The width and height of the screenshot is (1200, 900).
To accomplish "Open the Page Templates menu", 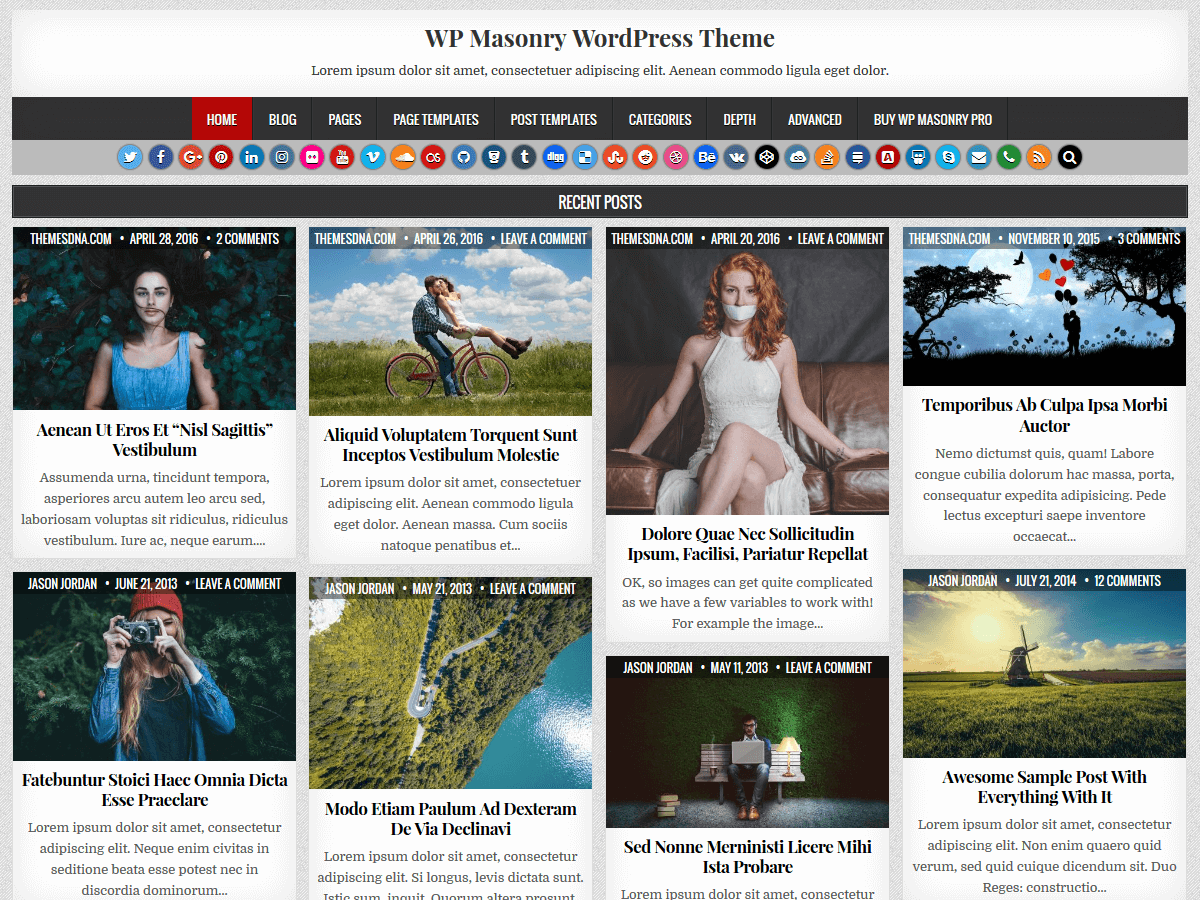I will point(435,119).
